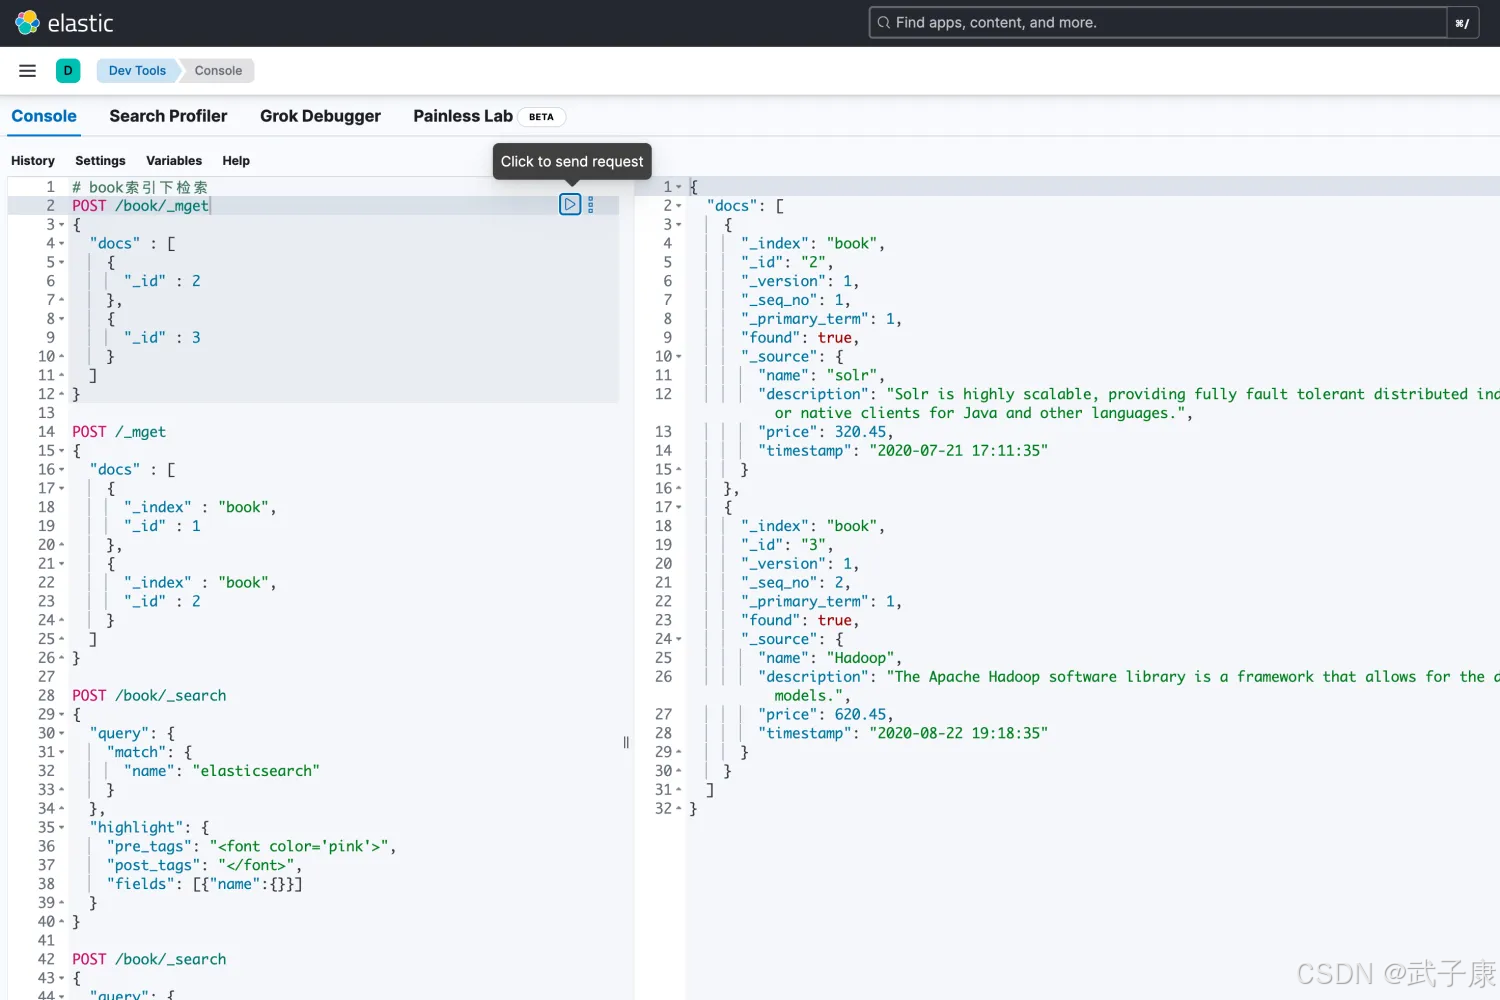Click the BETA badge next to Painless Lab

click(x=541, y=117)
